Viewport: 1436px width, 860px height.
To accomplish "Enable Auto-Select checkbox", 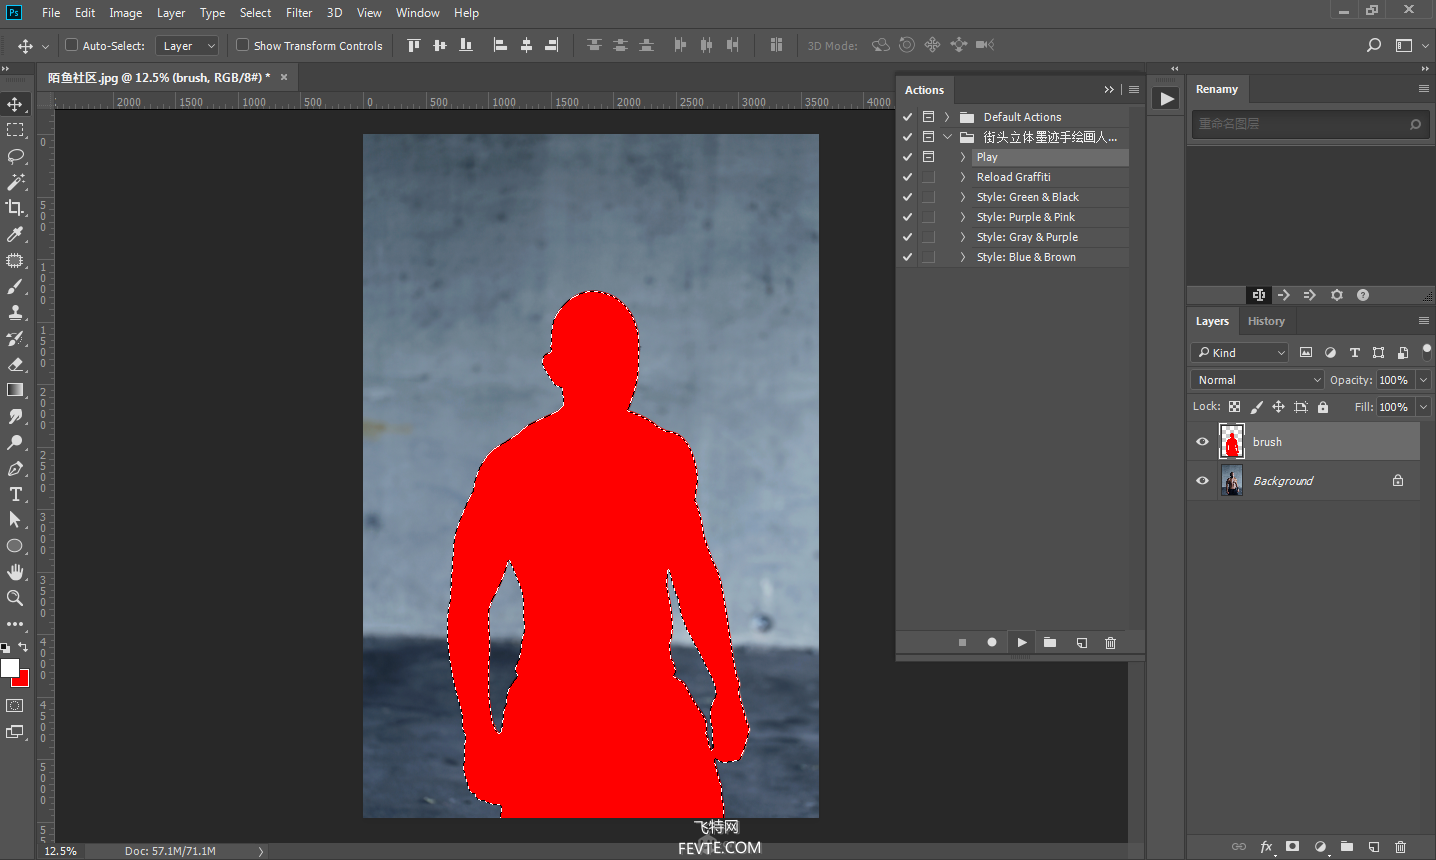I will click(72, 45).
